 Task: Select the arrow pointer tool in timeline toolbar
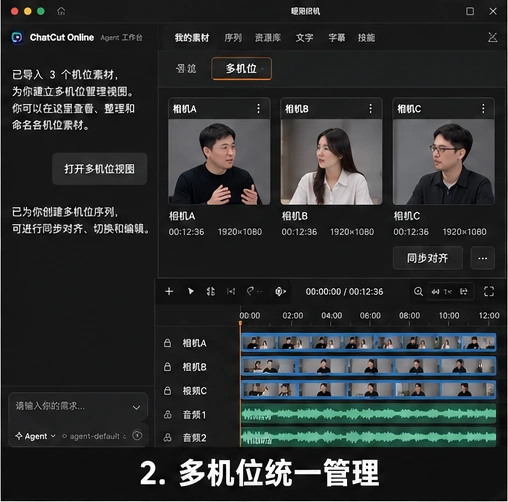click(190, 291)
